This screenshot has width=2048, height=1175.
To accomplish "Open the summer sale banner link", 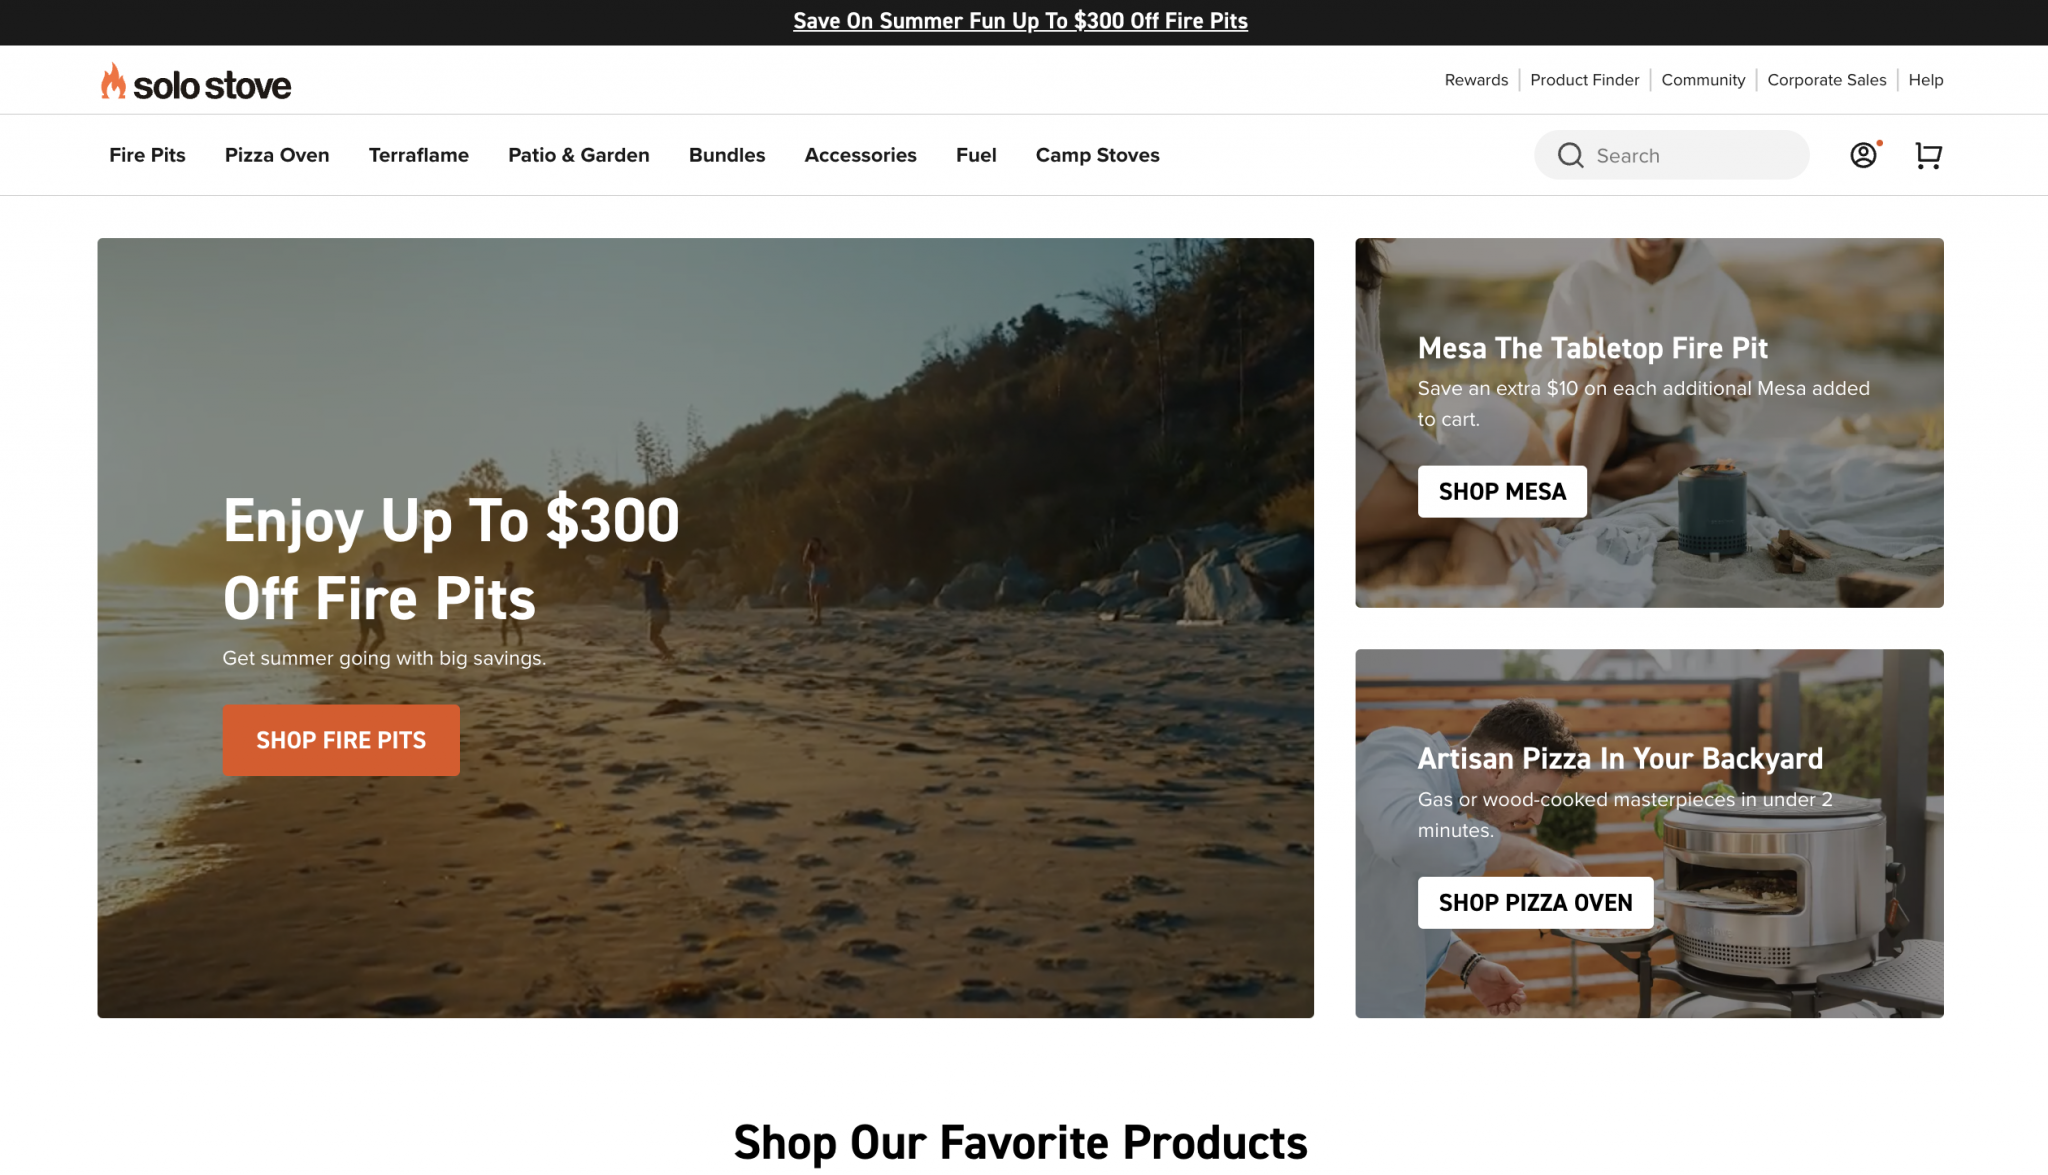I will (1020, 21).
